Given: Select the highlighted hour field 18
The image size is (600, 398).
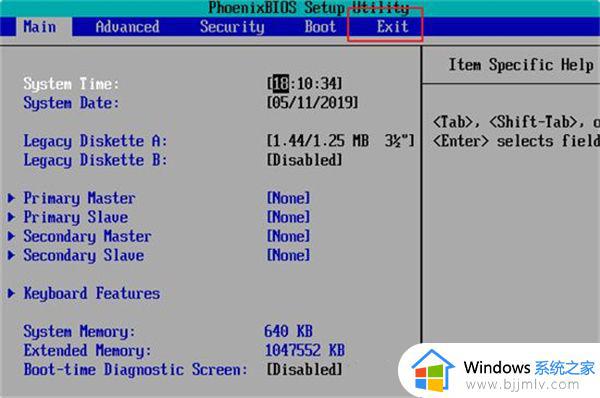Looking at the screenshot, I should [x=281, y=83].
